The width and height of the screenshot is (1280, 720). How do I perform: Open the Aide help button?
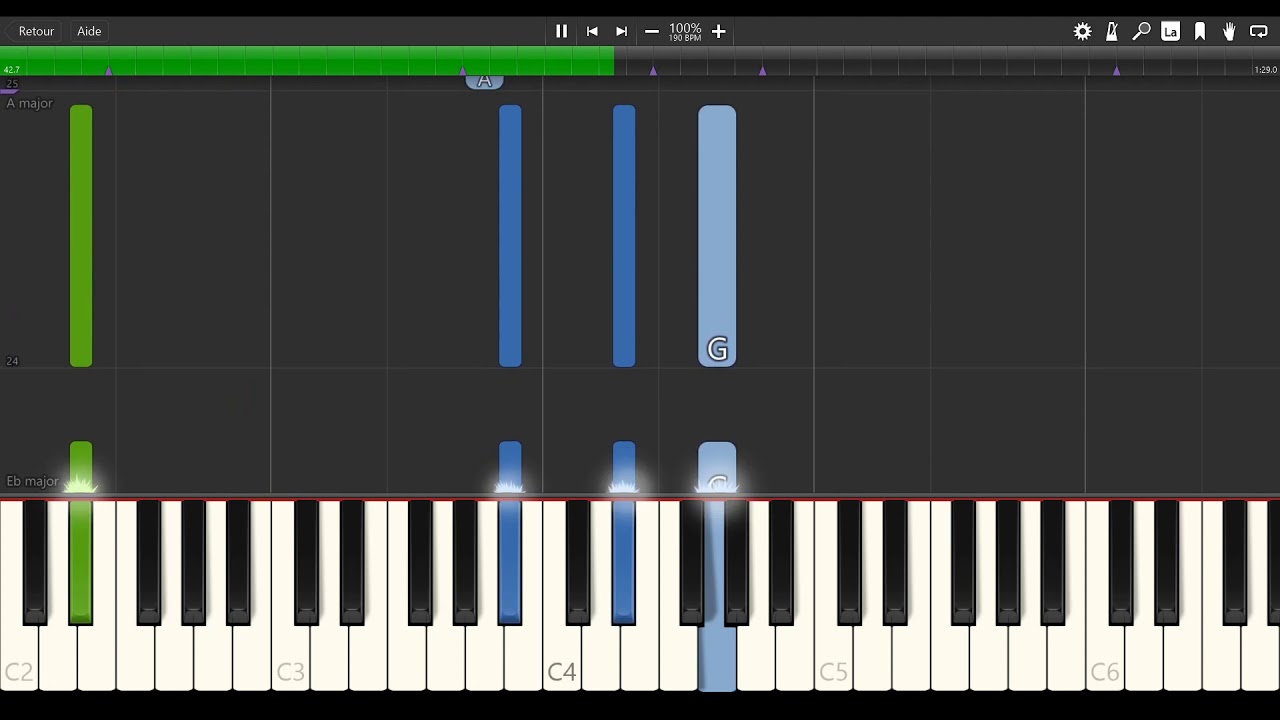tap(89, 31)
